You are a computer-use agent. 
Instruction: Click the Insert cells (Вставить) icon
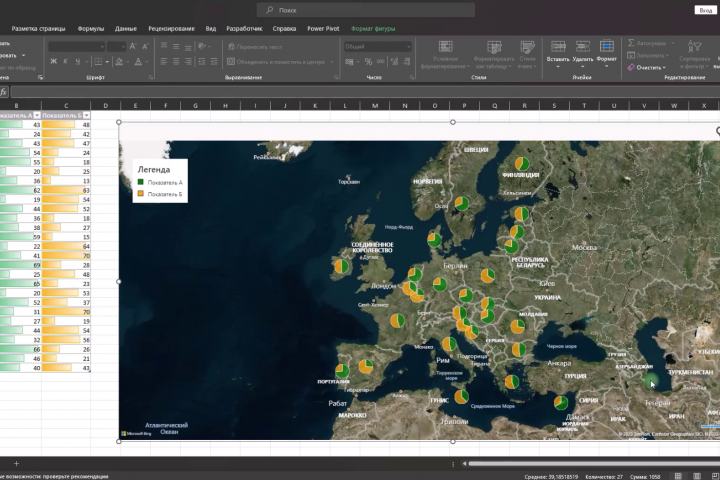tap(557, 46)
